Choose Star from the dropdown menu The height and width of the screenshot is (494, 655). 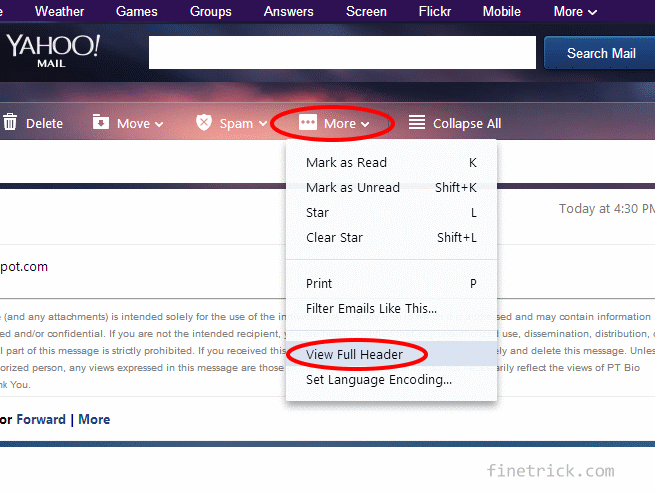click(391, 213)
